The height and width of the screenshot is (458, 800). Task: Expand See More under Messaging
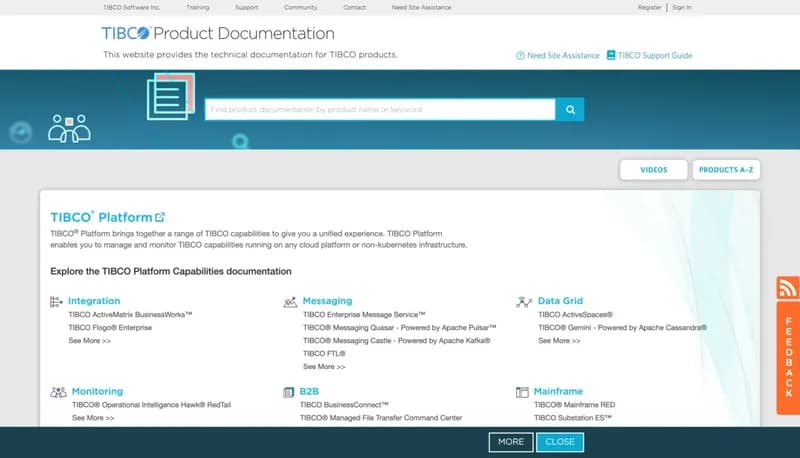click(x=324, y=367)
